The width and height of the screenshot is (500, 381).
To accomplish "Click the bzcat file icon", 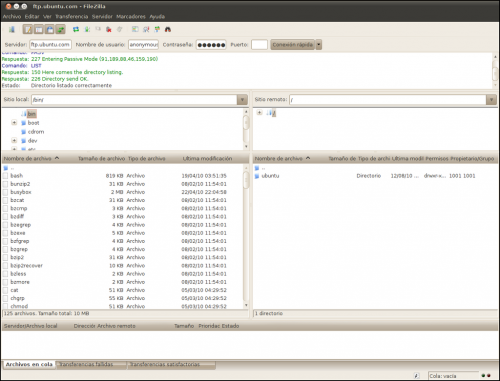I will point(5,200).
